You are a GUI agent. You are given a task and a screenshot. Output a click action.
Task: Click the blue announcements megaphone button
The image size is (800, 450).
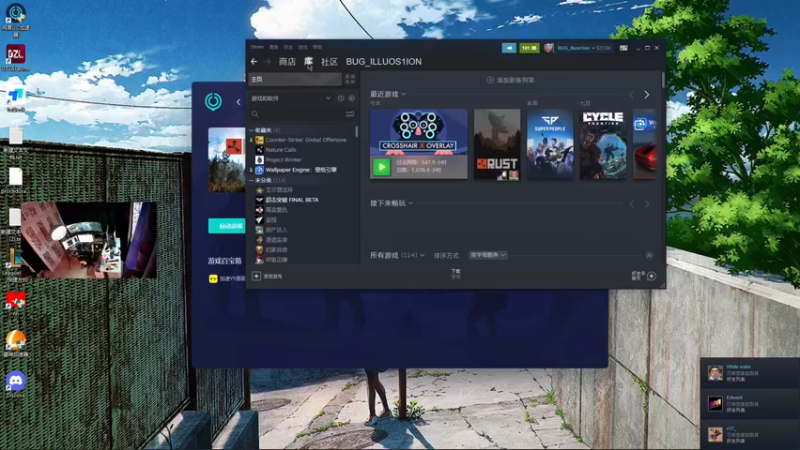pyautogui.click(x=509, y=48)
